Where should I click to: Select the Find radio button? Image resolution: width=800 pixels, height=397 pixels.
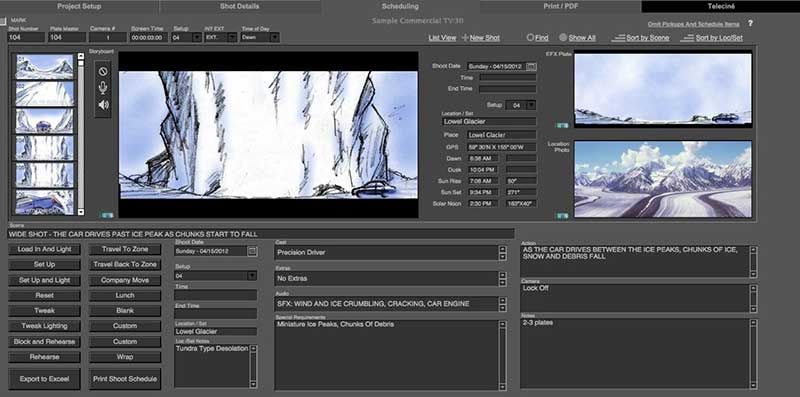coord(530,38)
